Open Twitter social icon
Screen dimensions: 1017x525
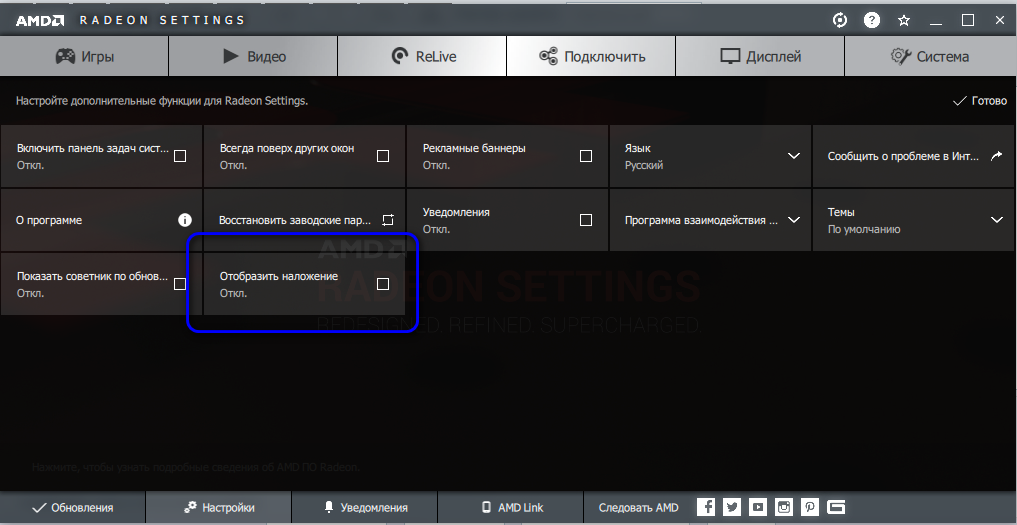point(732,507)
